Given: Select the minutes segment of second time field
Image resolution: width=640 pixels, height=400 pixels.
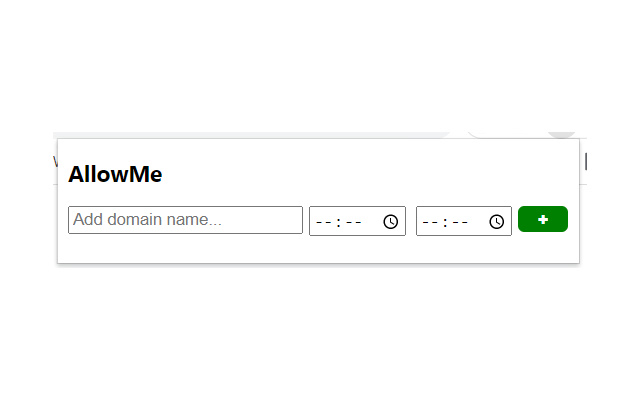Looking at the screenshot, I should (x=460, y=221).
